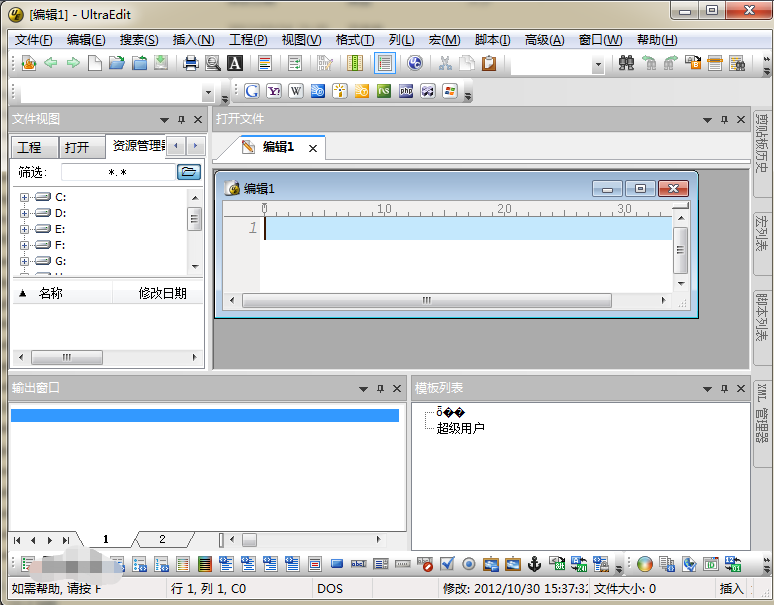This screenshot has width=774, height=605.
Task: Open the 搜索(S) menu
Action: pyautogui.click(x=139, y=40)
